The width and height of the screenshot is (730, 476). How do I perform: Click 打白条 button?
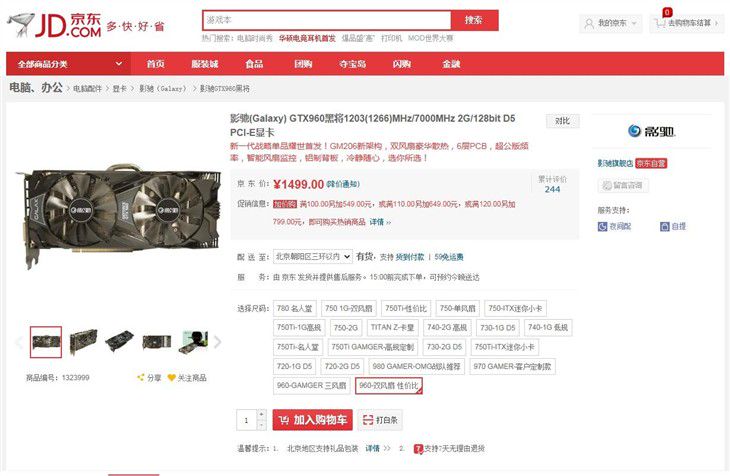pos(380,420)
